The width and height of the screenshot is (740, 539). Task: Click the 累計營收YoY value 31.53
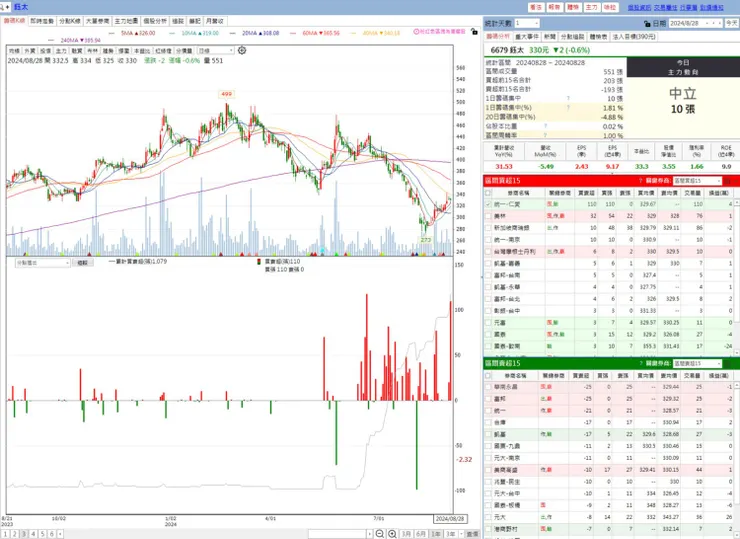click(x=504, y=167)
